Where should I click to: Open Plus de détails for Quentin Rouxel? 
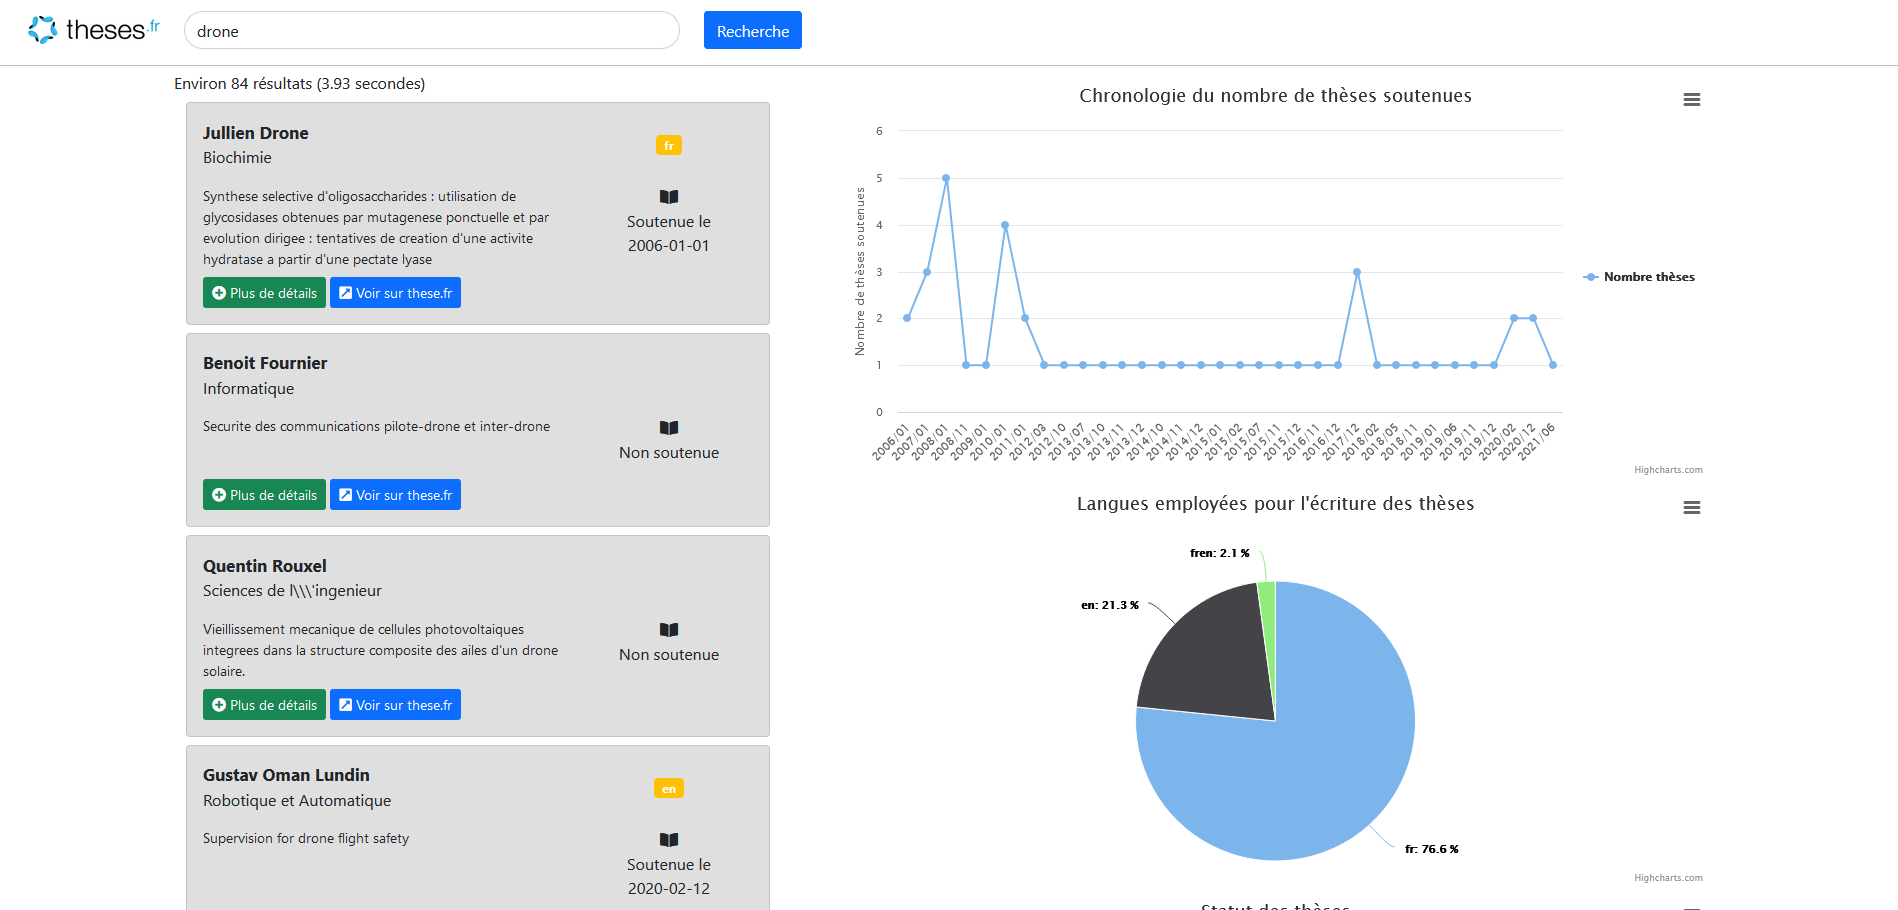pyautogui.click(x=264, y=705)
